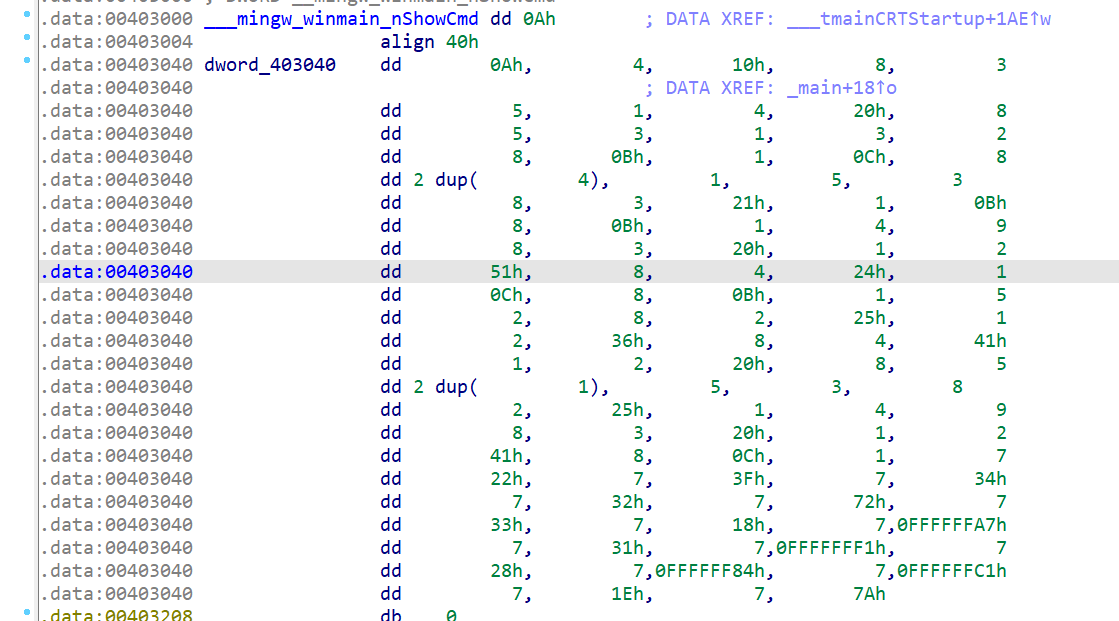
Task: Click the highlighted blue .data:00403040 address
Action: pyautogui.click(x=116, y=272)
